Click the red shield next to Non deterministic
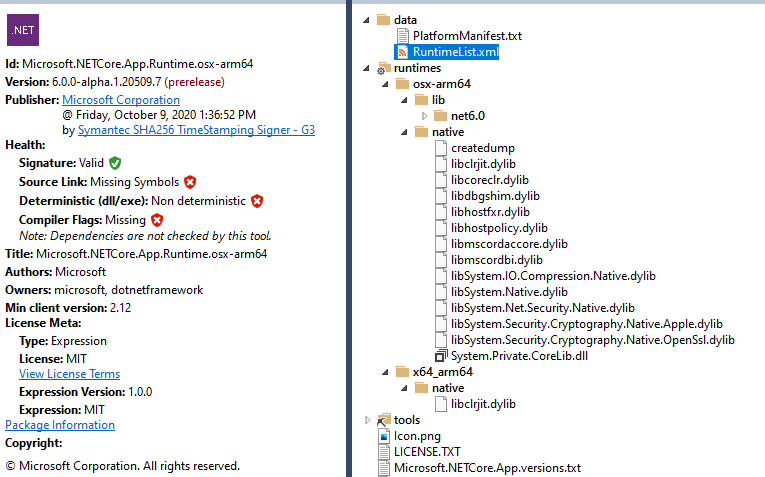The height and width of the screenshot is (477, 765). pos(257,201)
